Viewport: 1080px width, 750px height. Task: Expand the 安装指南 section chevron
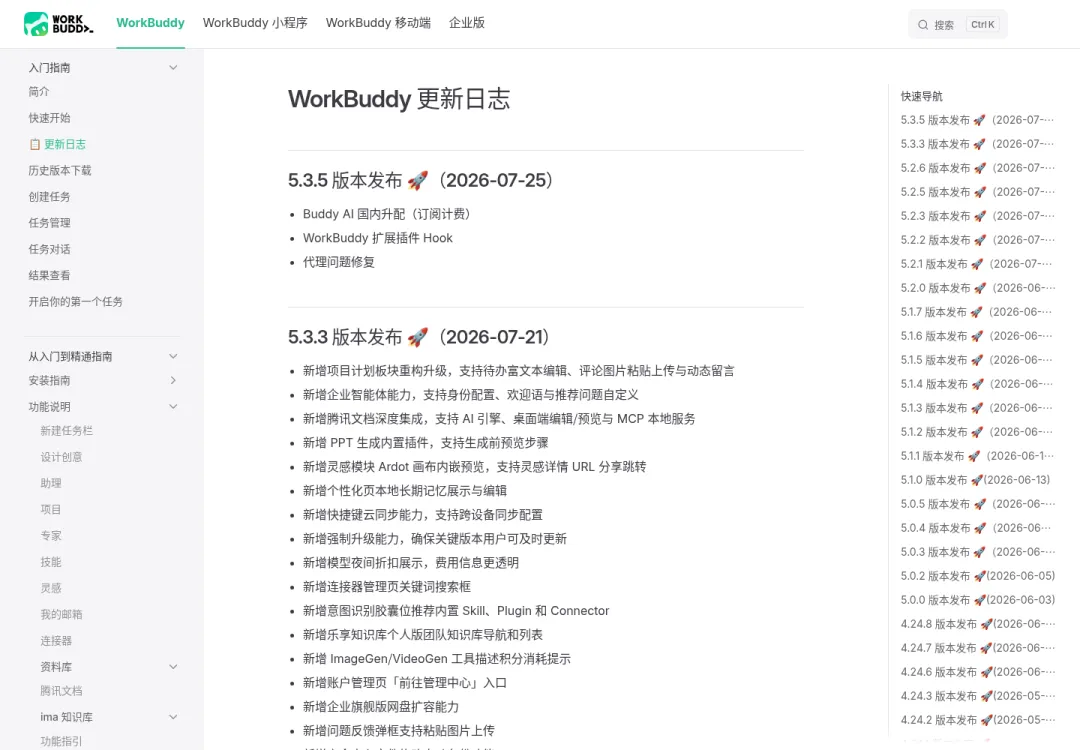coord(174,380)
